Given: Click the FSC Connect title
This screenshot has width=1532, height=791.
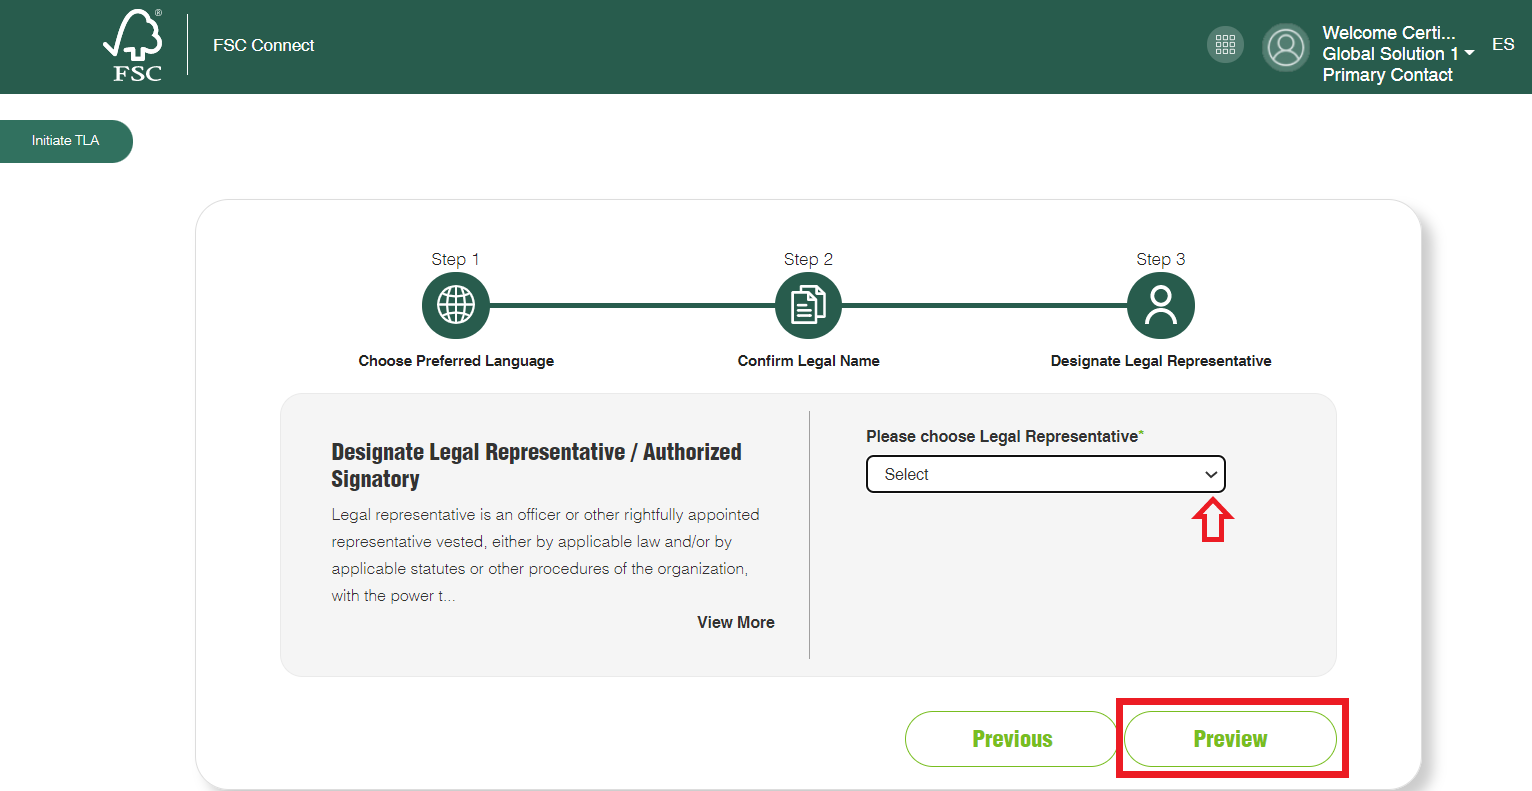Looking at the screenshot, I should [x=263, y=46].
